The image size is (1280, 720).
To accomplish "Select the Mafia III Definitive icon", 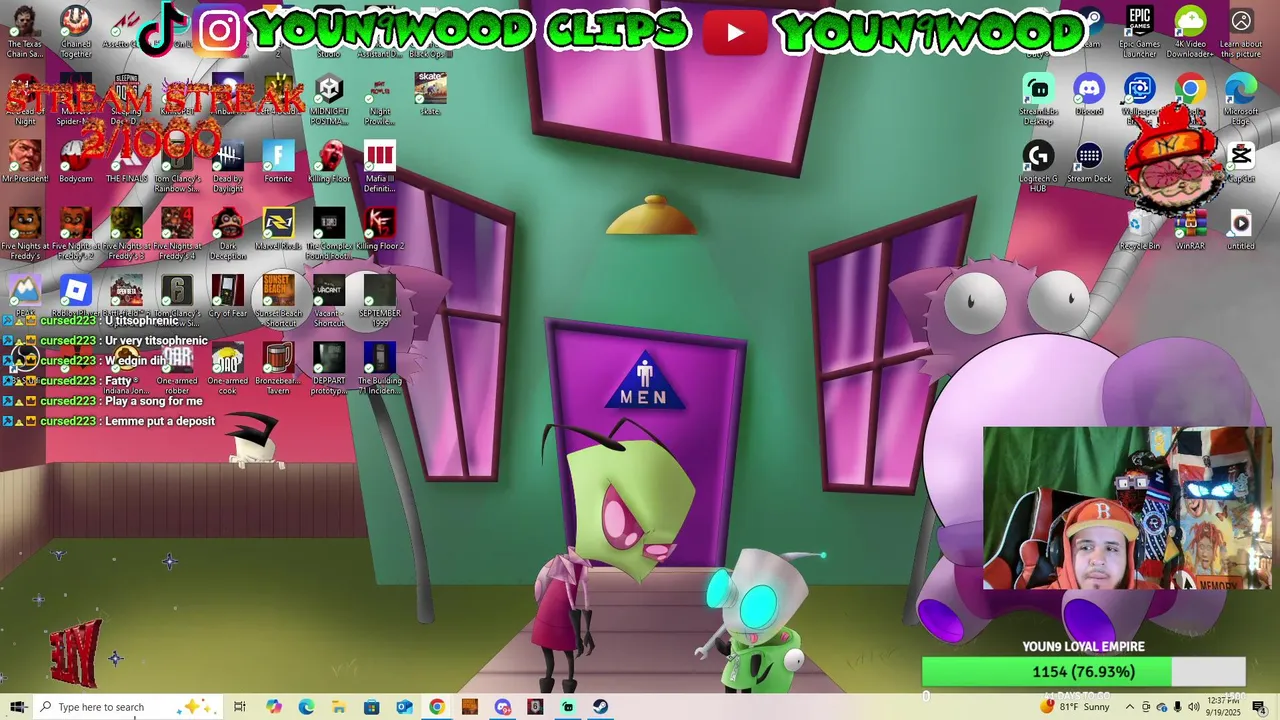I will [x=379, y=167].
